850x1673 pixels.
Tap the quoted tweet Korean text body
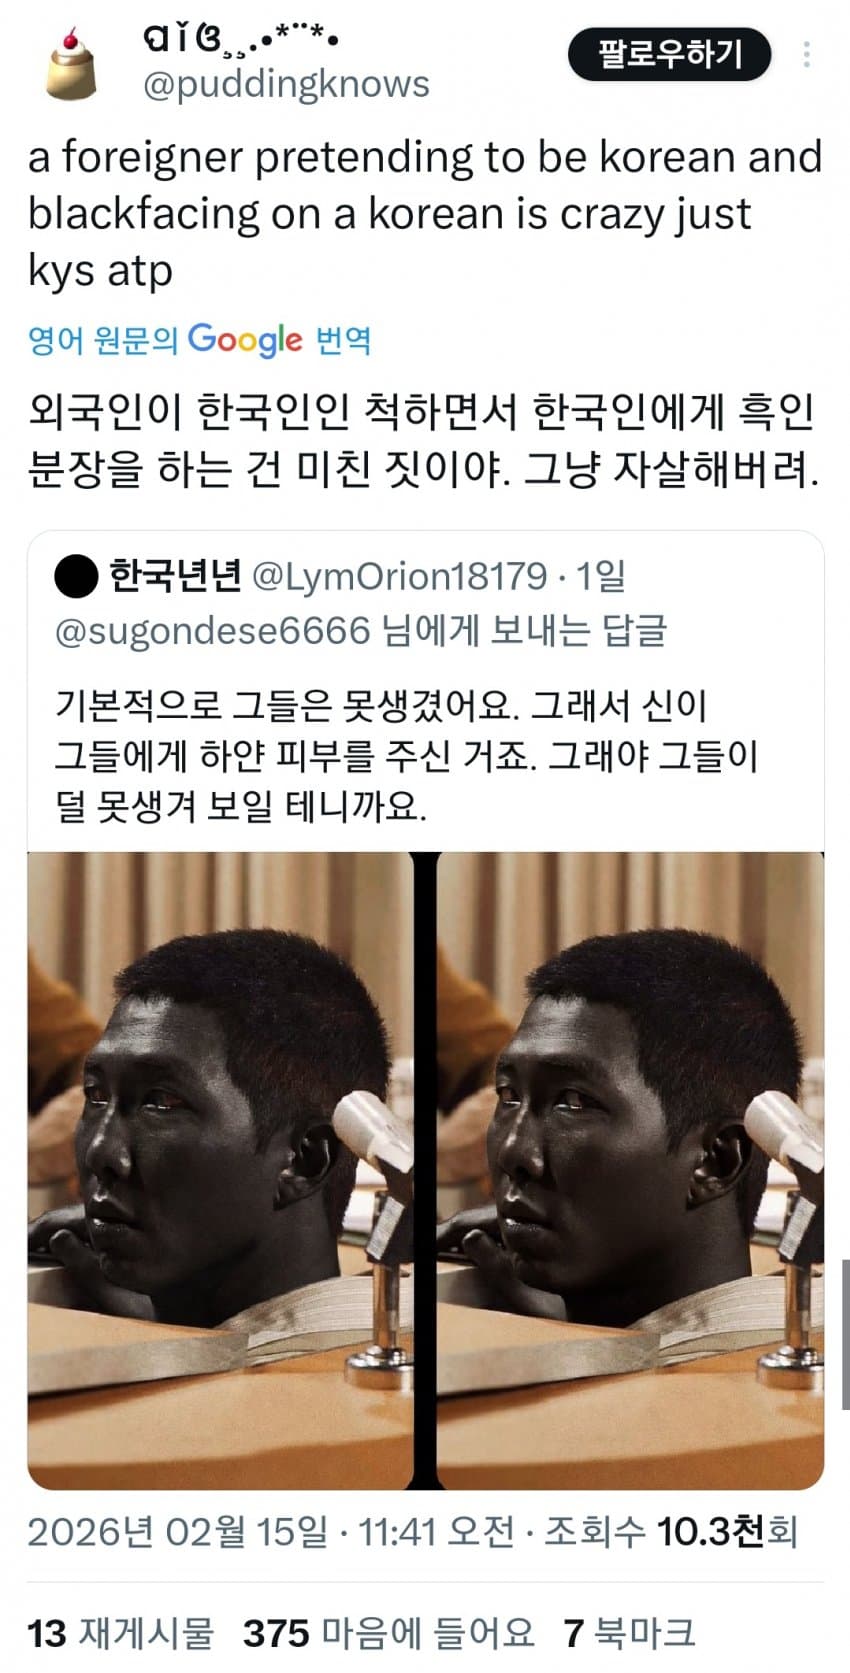[x=407, y=755]
